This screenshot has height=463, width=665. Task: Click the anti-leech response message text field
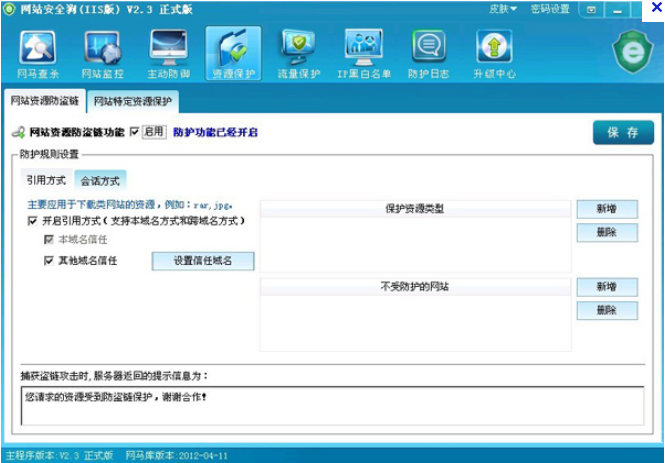click(331, 406)
